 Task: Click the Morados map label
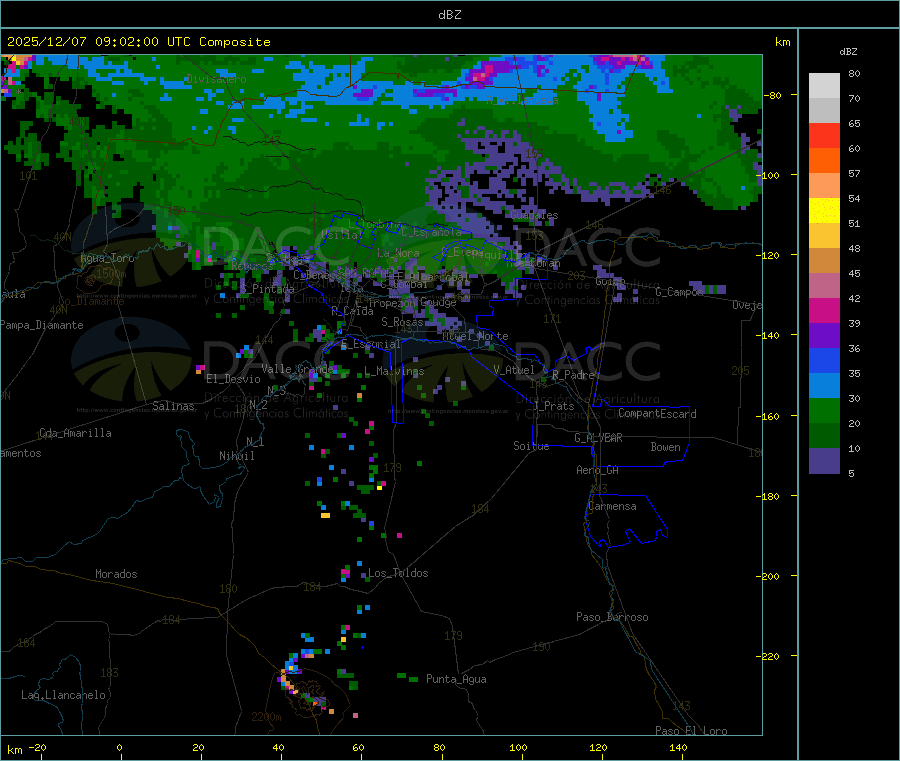click(116, 574)
